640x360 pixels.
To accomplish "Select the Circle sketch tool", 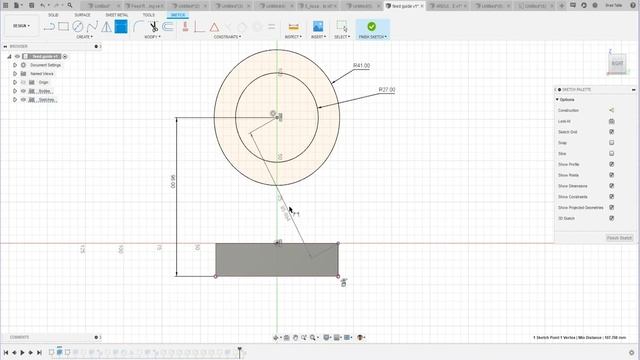I will coord(78,27).
